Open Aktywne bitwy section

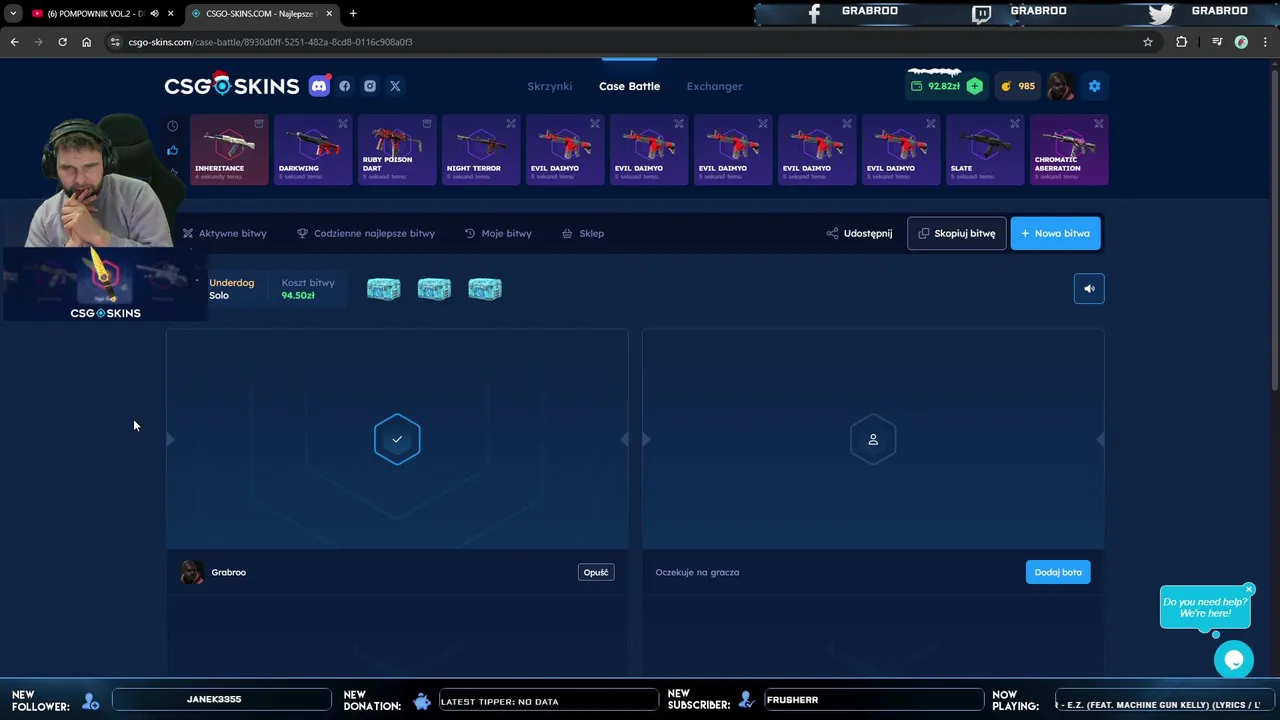(x=224, y=233)
